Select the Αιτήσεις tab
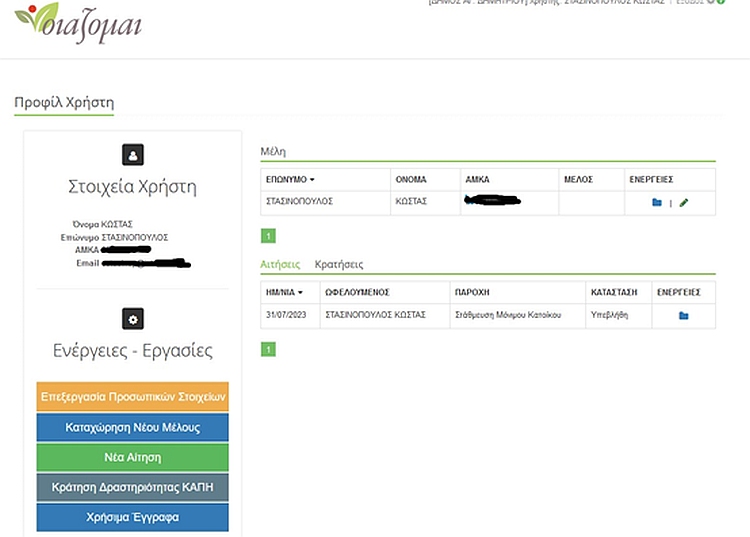This screenshot has width=750, height=537. click(x=280, y=265)
